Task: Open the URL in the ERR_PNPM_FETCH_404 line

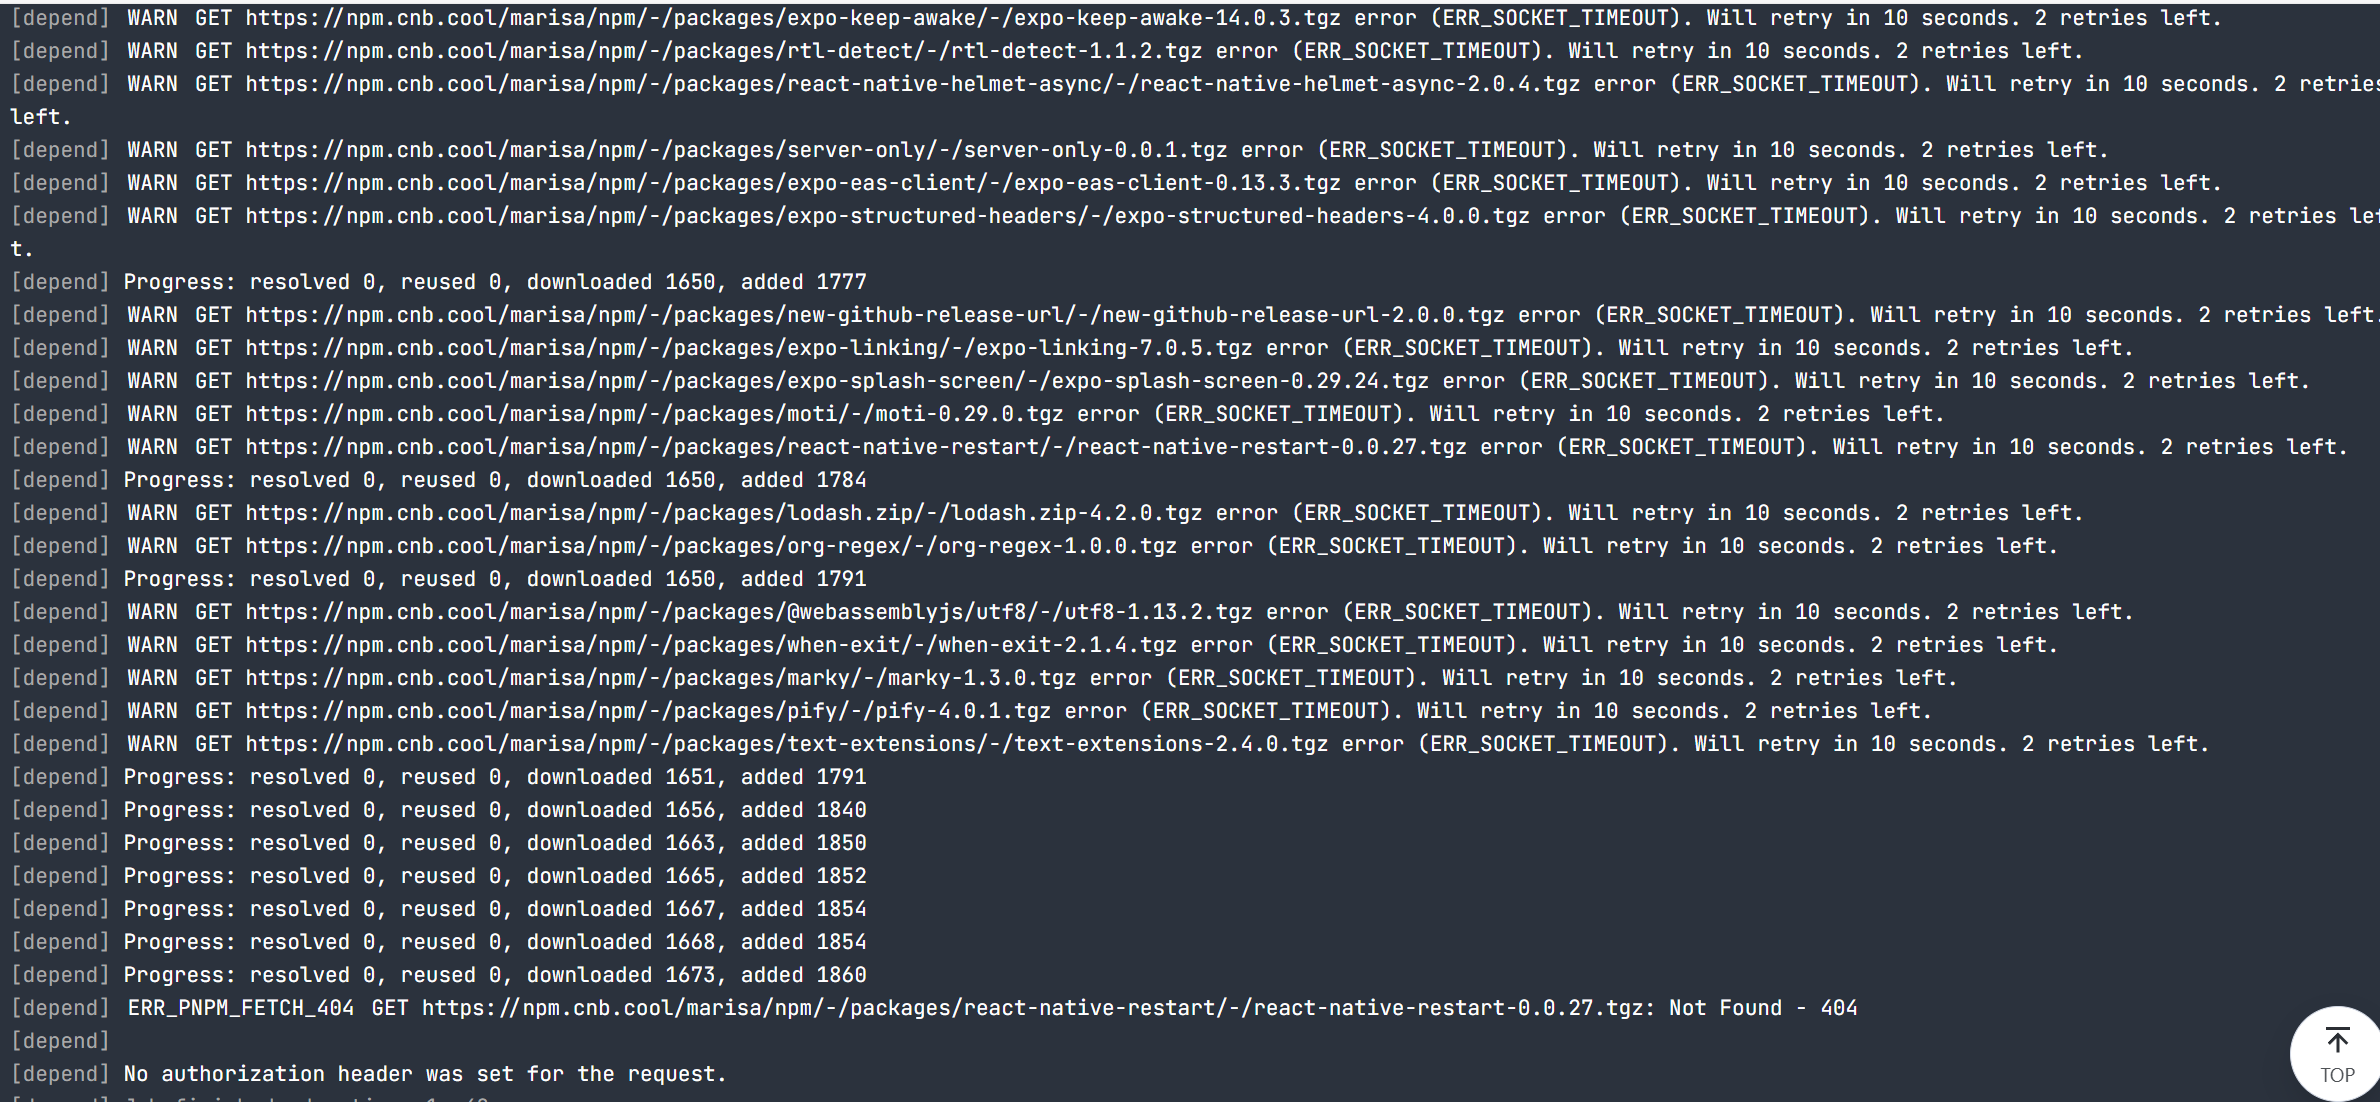Action: pos(1032,1008)
